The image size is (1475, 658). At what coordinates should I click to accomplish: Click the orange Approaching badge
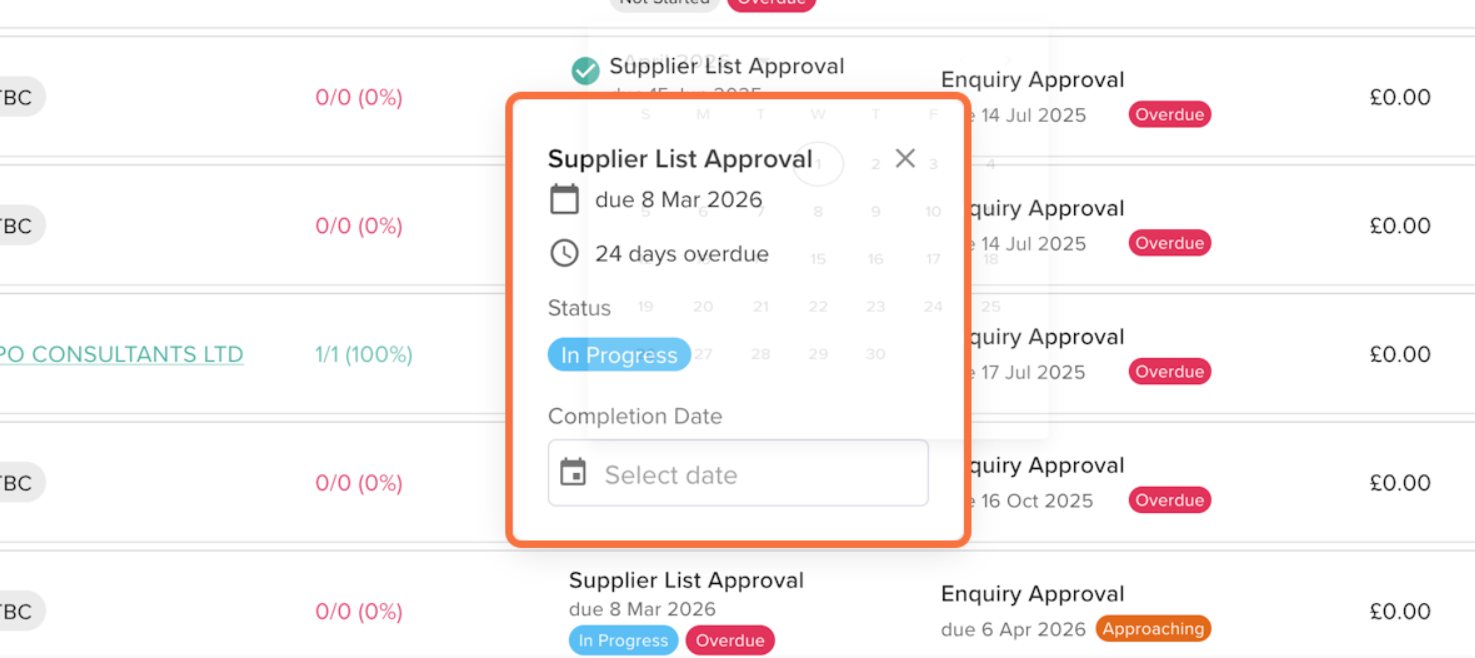pyautogui.click(x=1153, y=629)
